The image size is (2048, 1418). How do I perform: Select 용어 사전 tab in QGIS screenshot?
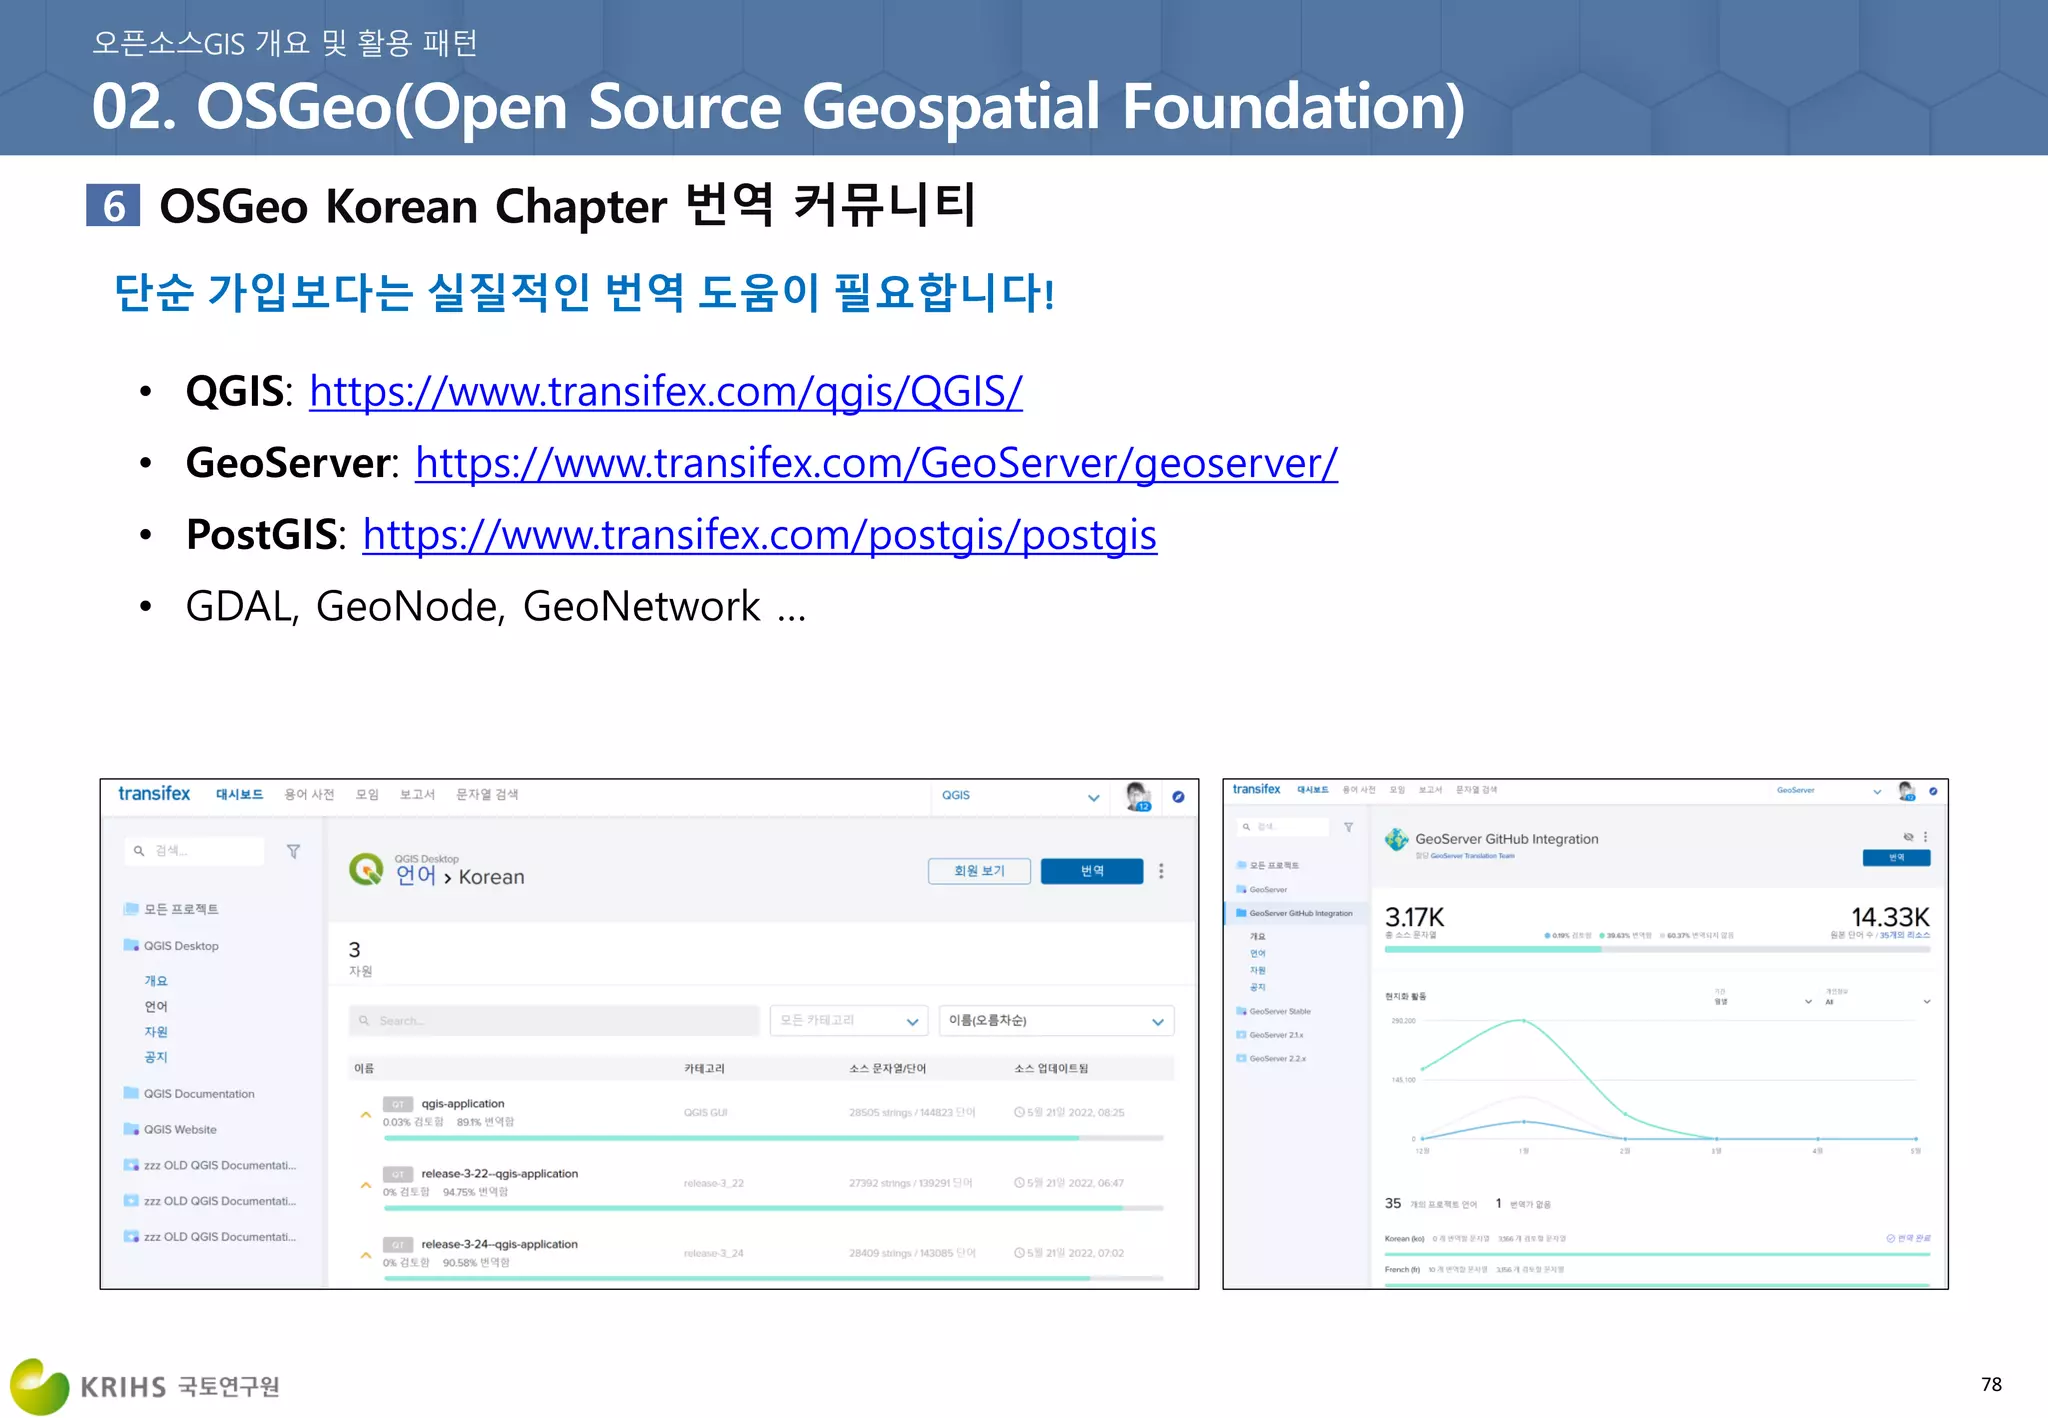tap(309, 794)
